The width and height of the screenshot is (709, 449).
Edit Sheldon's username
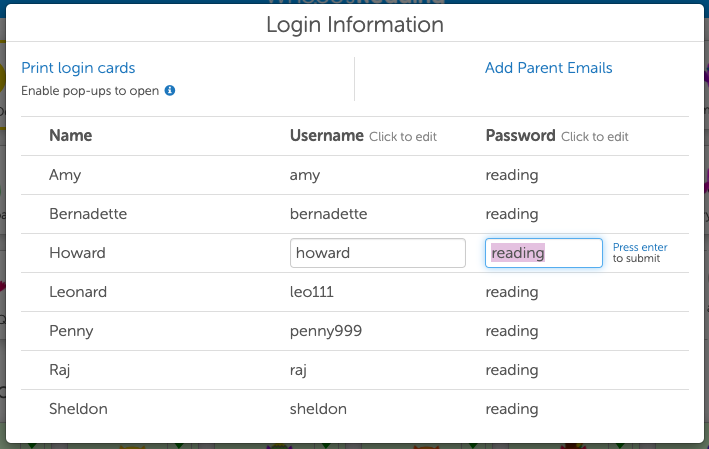coord(318,409)
